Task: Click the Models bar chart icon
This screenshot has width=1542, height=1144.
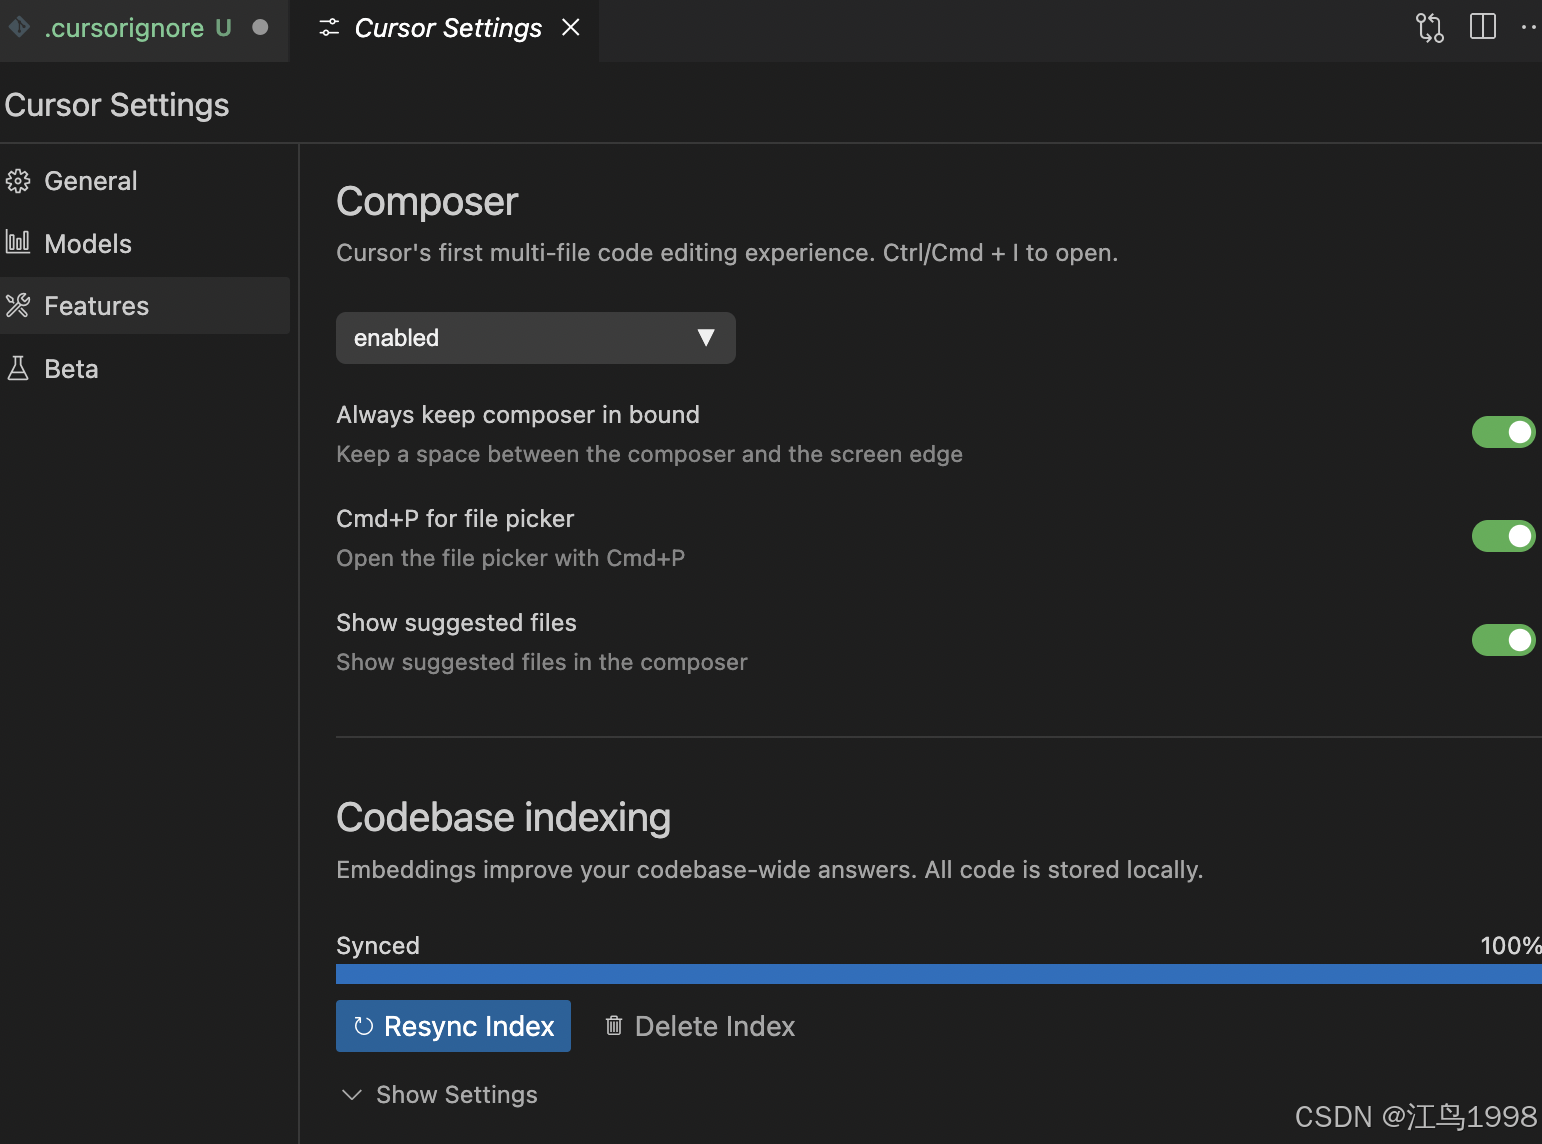Action: tap(18, 242)
